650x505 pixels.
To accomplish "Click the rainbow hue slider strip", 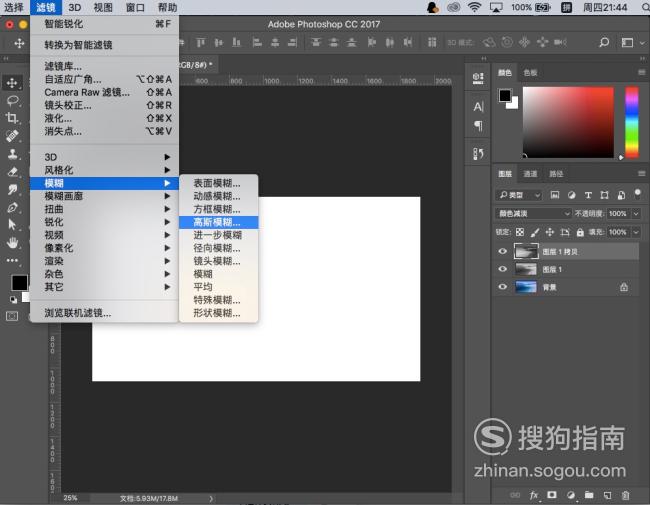I will coord(632,122).
